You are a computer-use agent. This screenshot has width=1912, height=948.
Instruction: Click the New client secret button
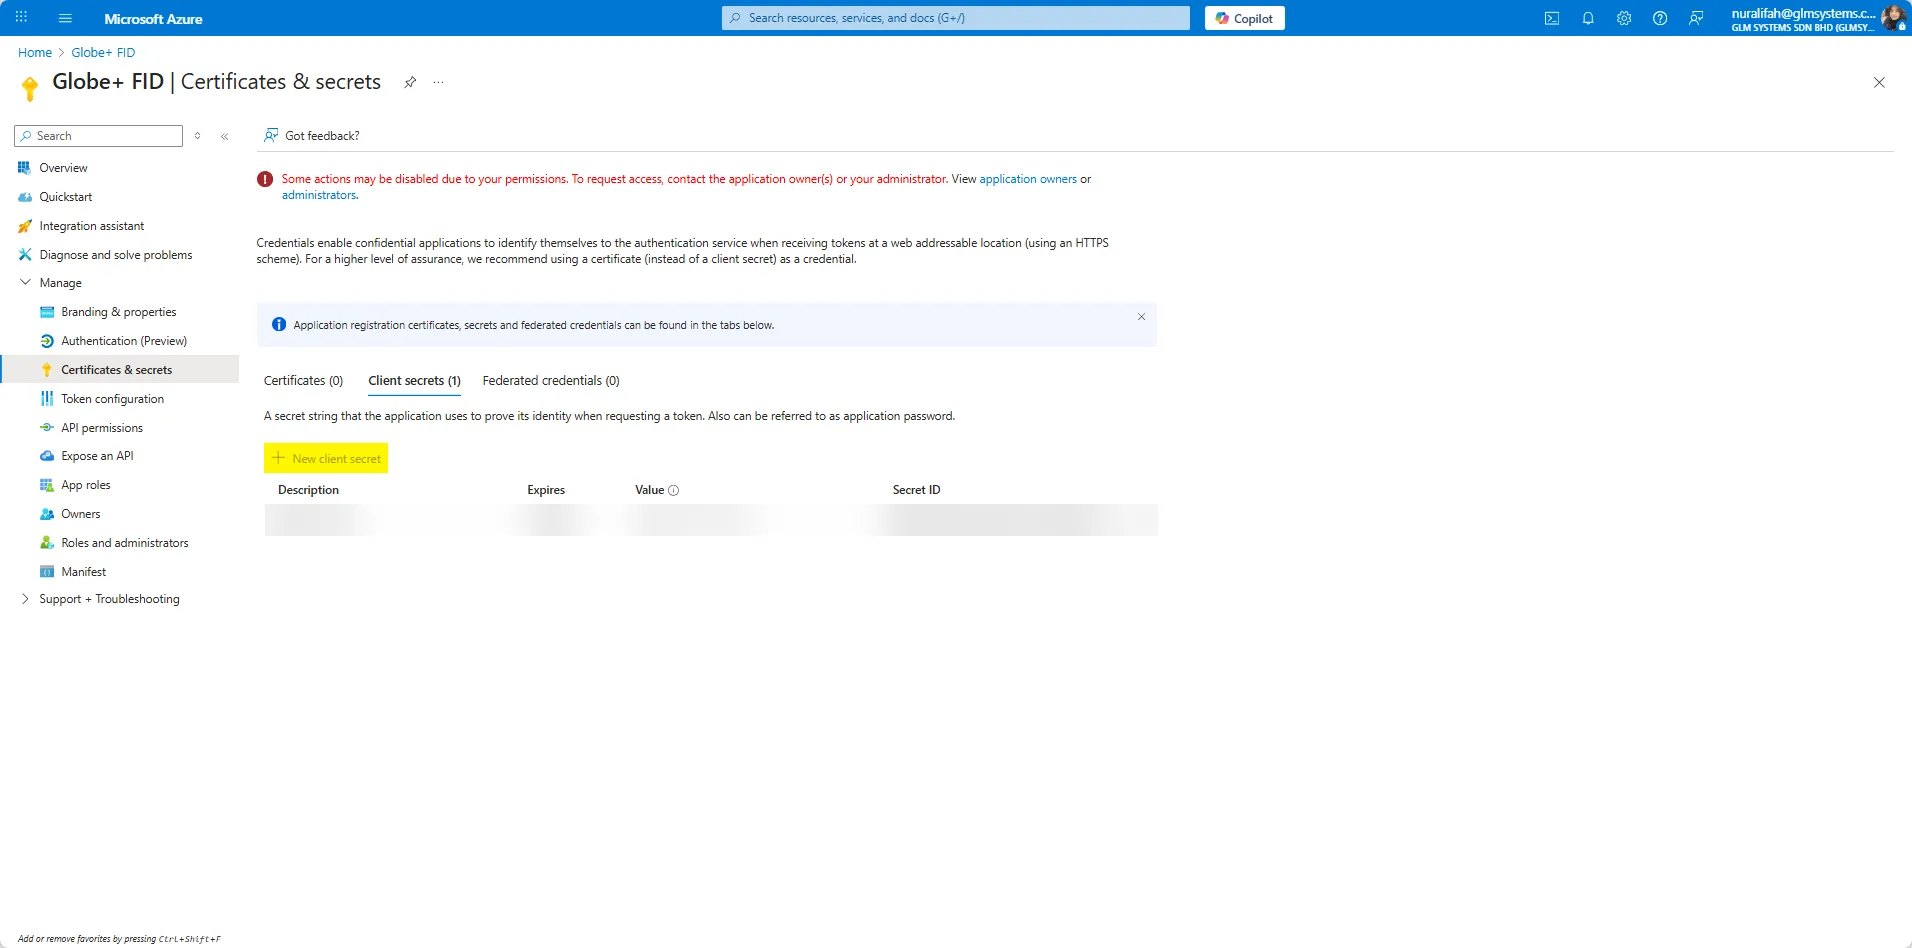326,459
